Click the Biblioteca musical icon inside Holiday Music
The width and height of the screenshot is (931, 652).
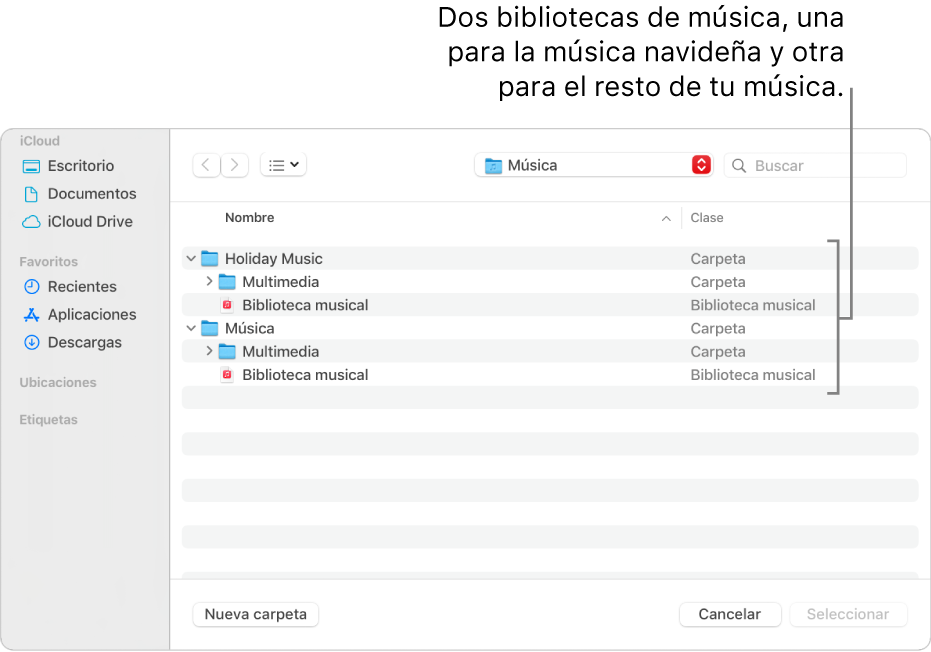tap(227, 305)
